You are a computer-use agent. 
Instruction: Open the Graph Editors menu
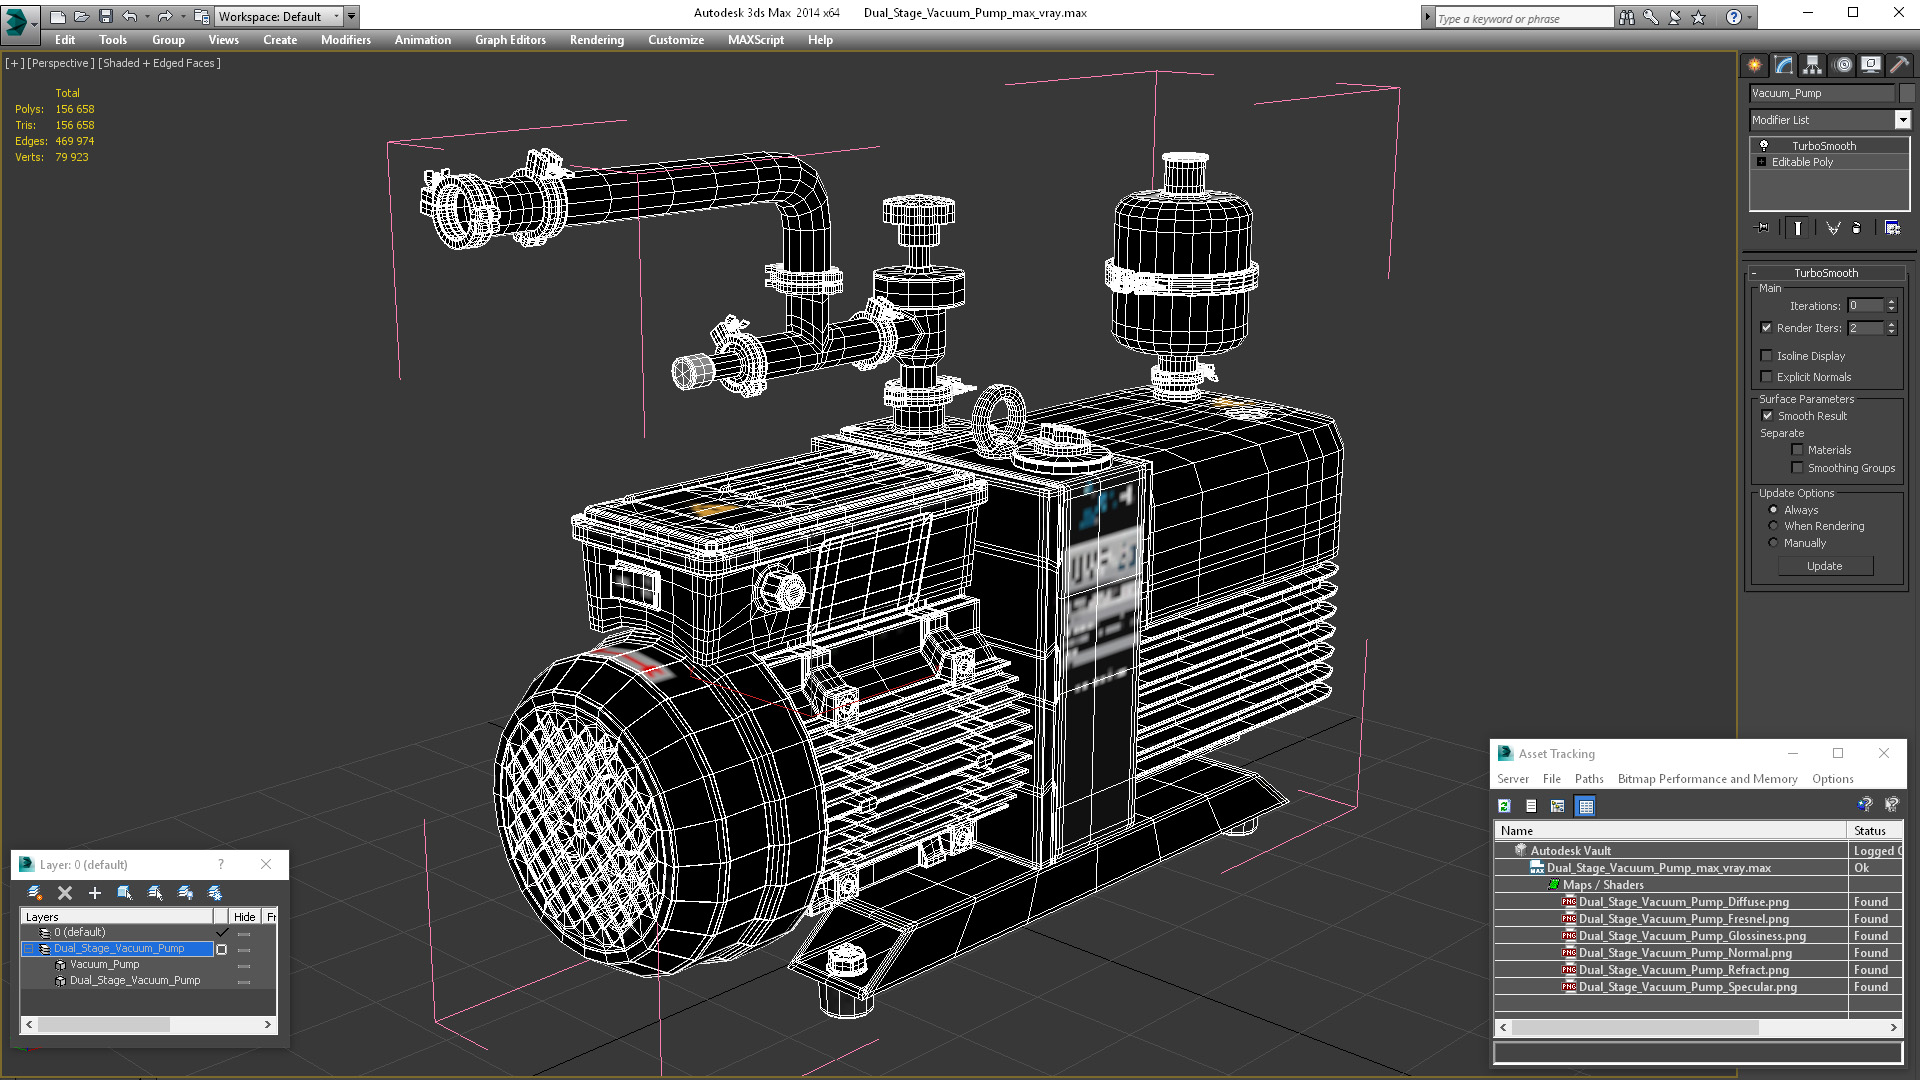(x=510, y=40)
